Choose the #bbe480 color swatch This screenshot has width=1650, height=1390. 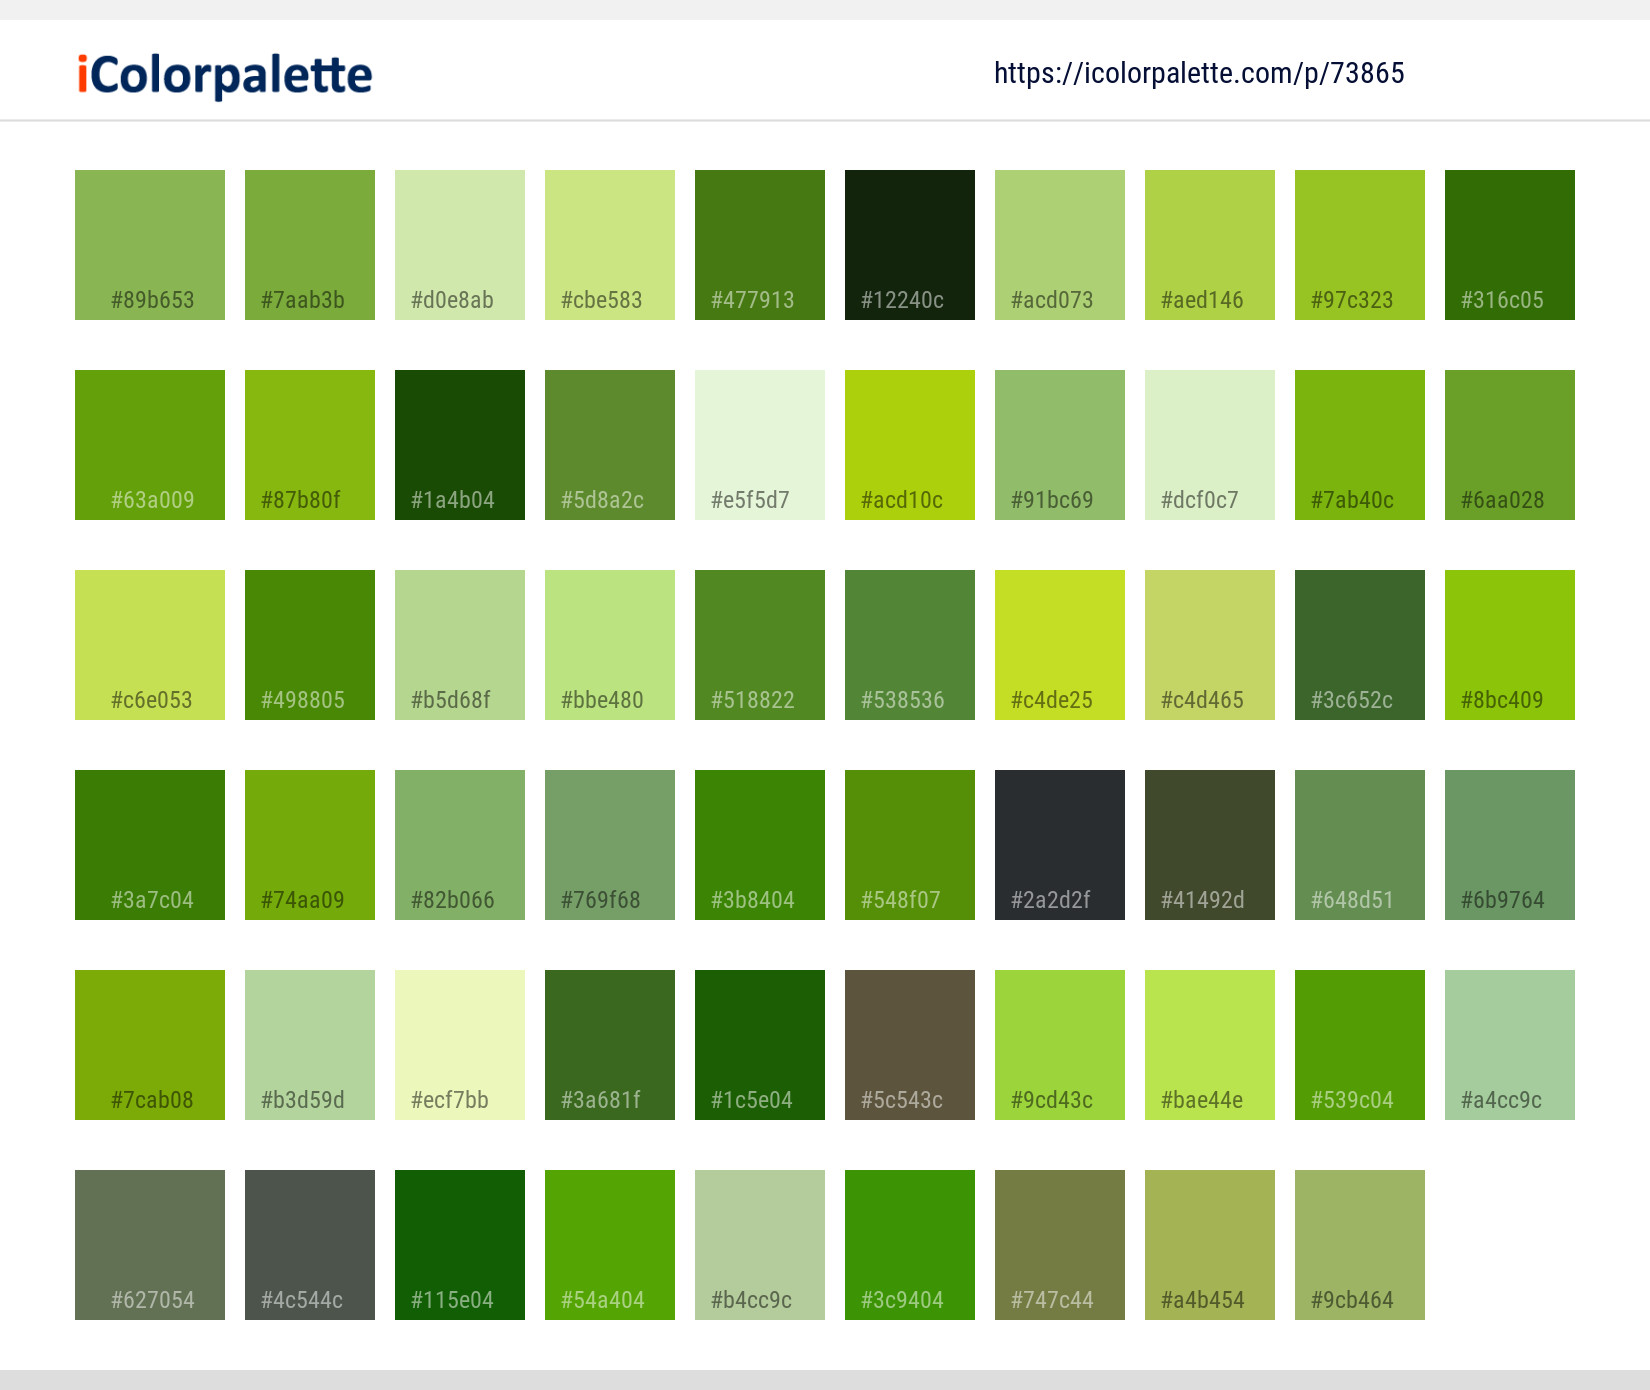point(610,645)
